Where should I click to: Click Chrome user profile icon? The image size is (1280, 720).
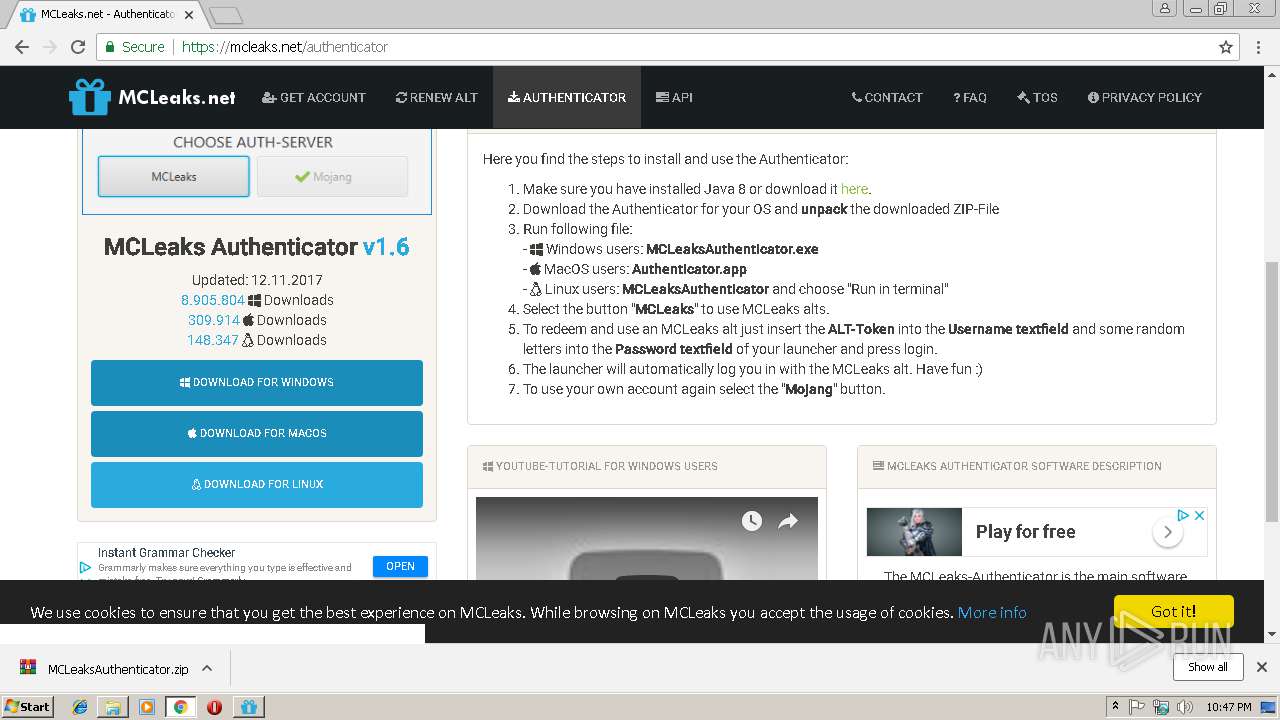(x=1164, y=8)
